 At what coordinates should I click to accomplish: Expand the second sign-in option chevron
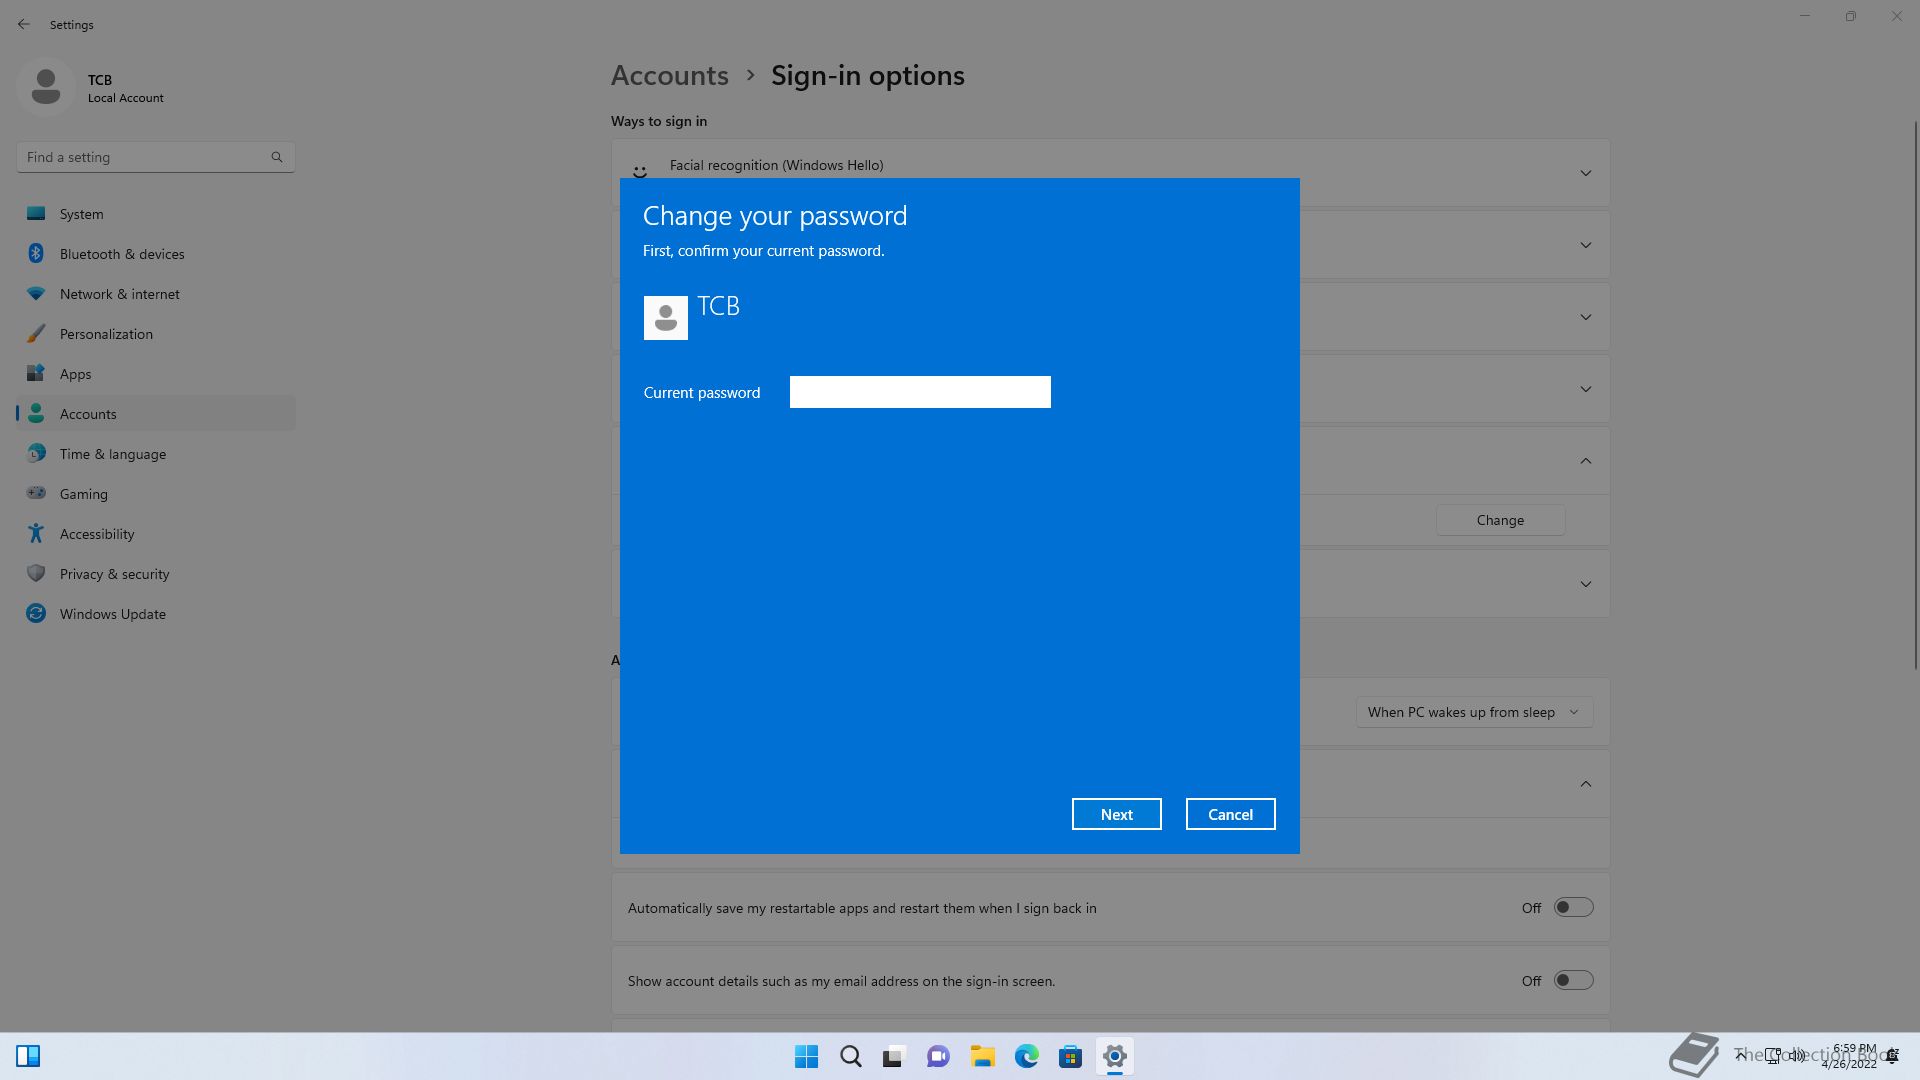(x=1586, y=245)
